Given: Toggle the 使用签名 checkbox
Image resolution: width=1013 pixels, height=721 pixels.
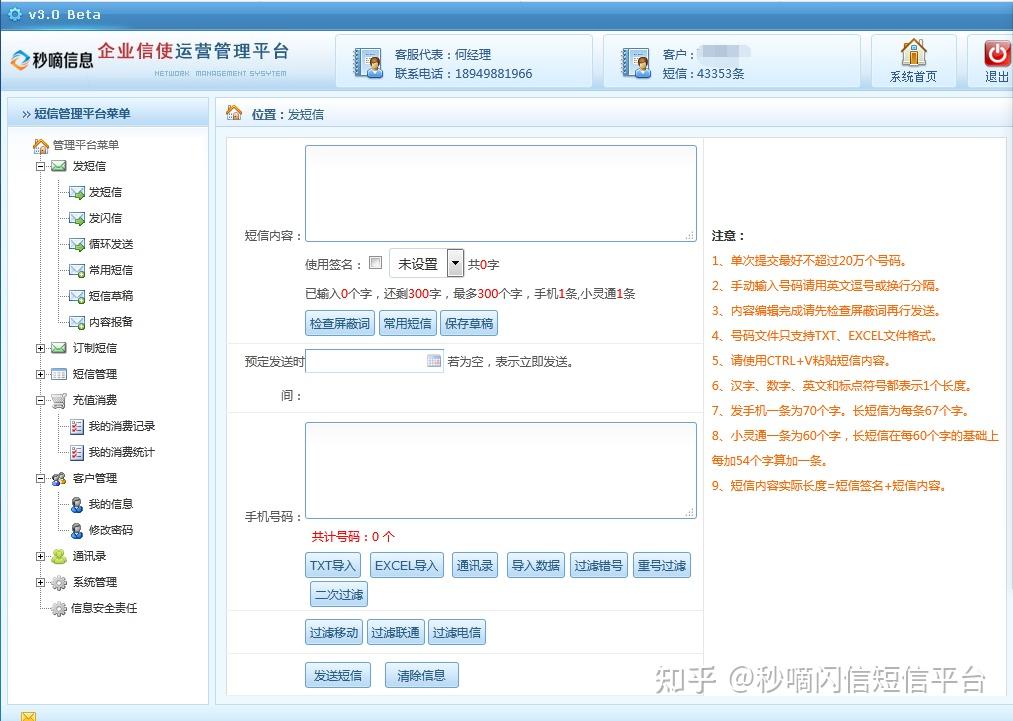Looking at the screenshot, I should click(375, 262).
